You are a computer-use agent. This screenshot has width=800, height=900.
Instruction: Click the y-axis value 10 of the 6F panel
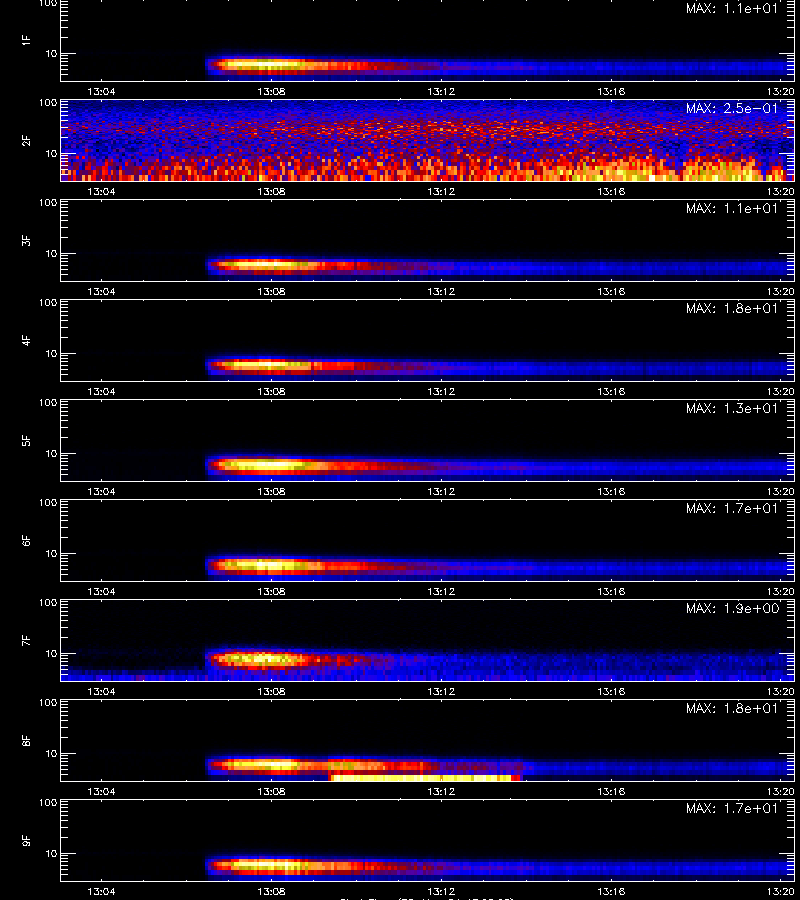click(x=51, y=553)
